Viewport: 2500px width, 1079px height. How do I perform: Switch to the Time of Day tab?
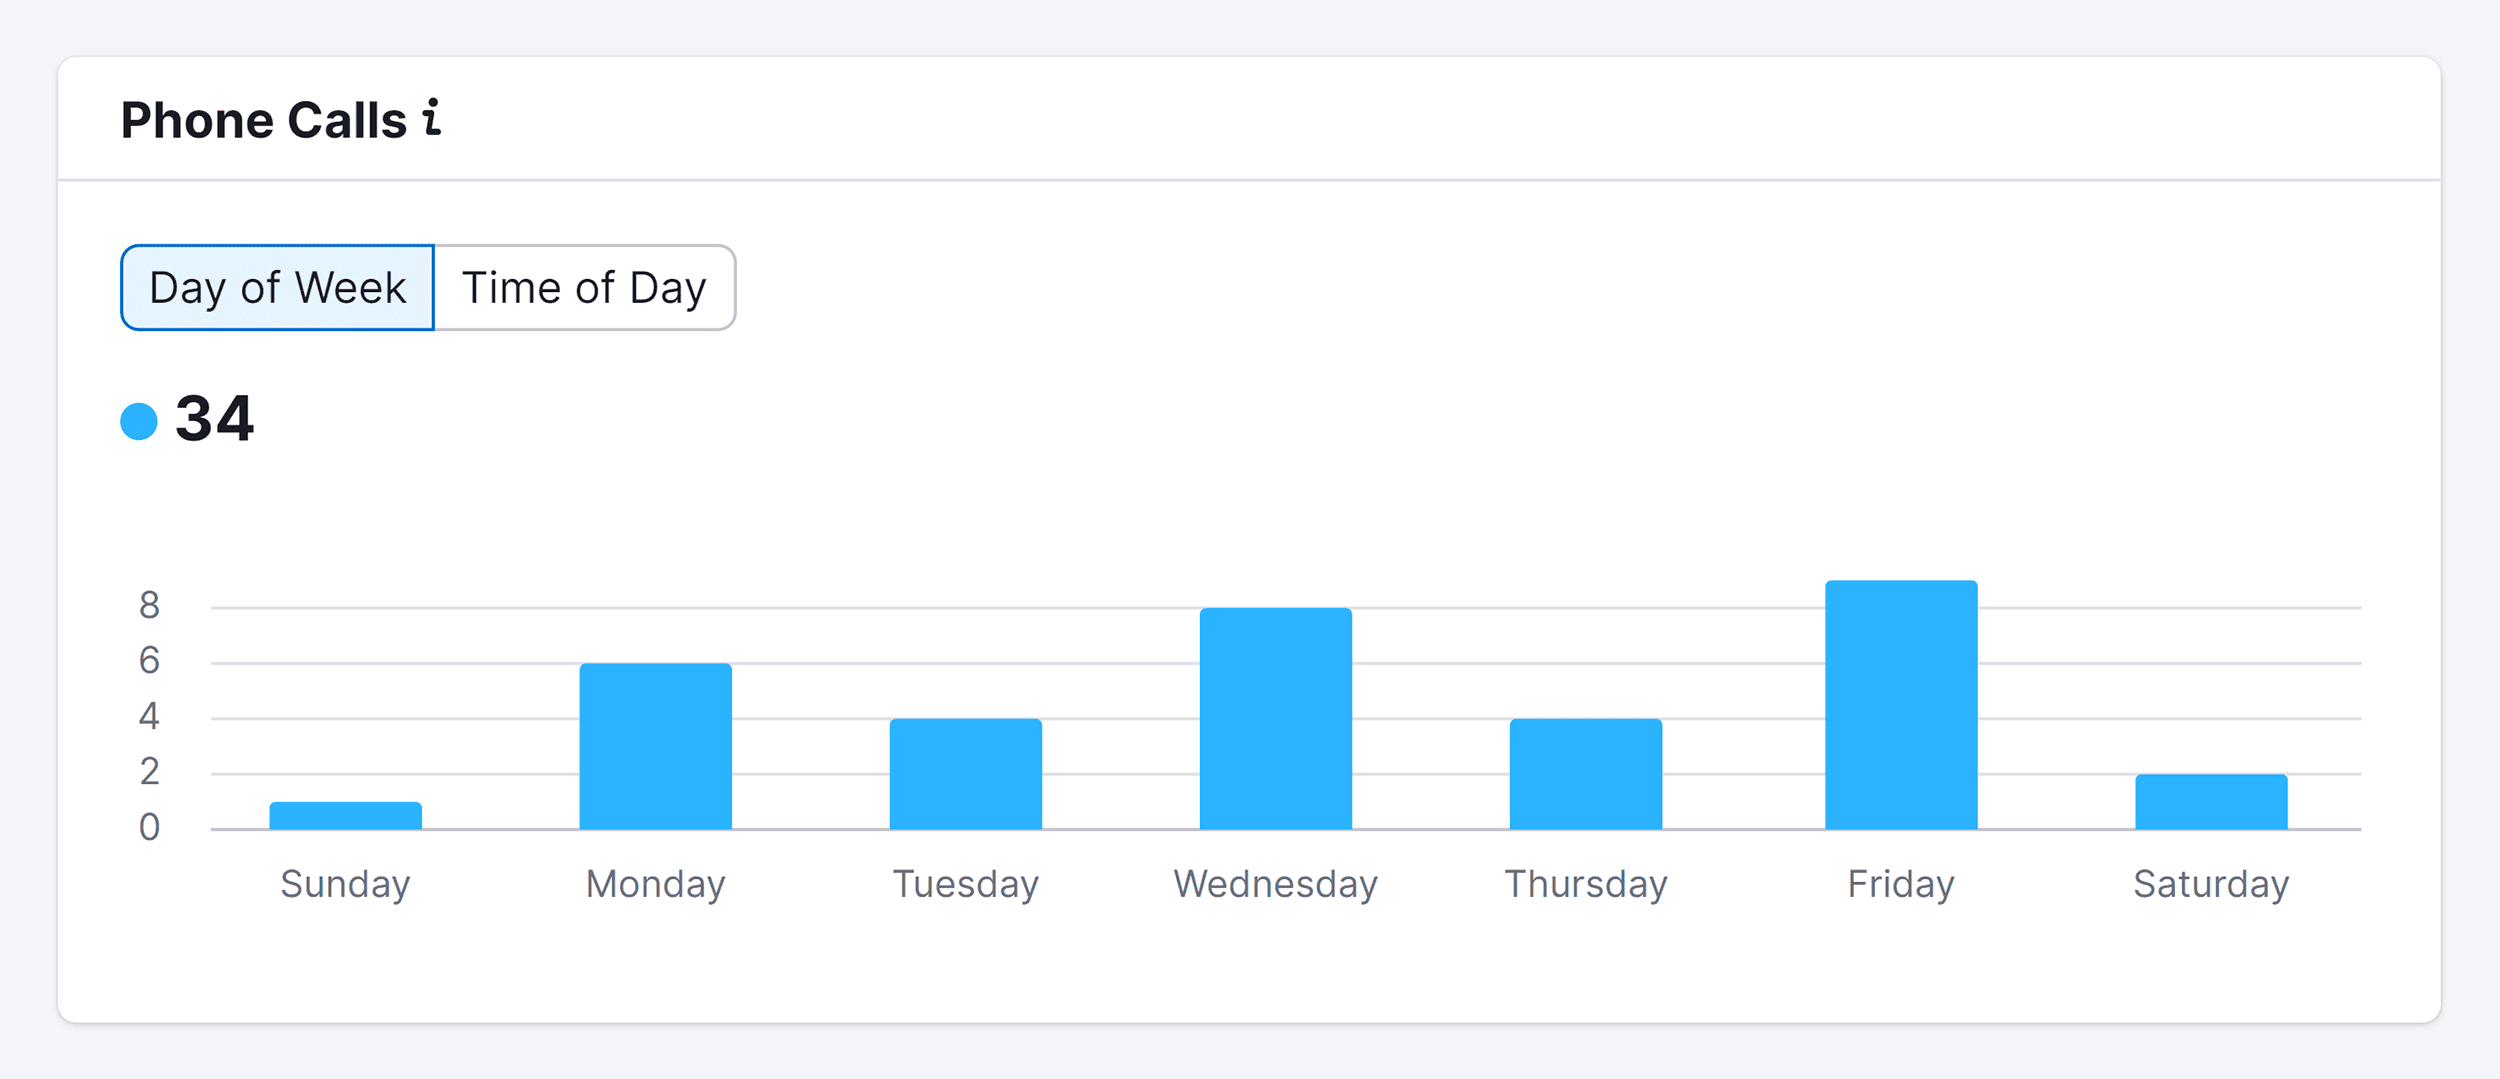584,288
